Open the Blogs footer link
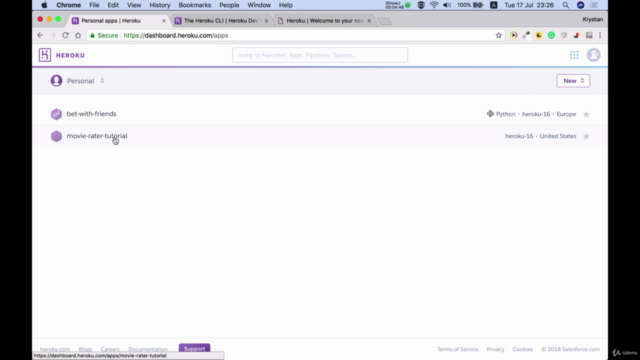Screen dimensions: 640x360 (x=85, y=349)
